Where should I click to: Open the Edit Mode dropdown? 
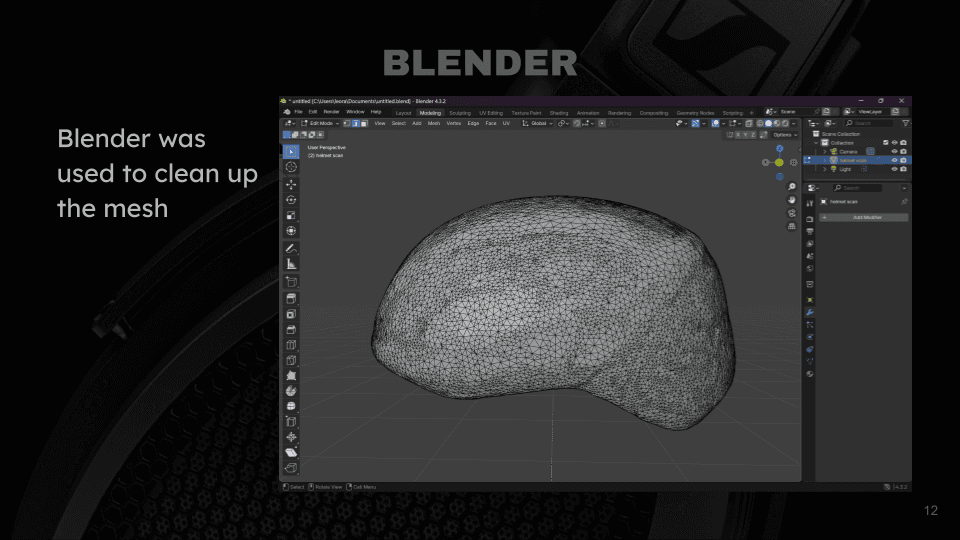320,123
